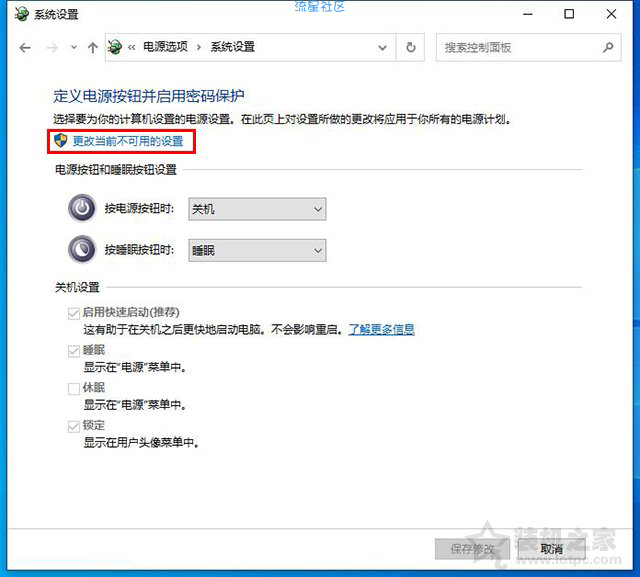Open address bar history dropdown
The width and height of the screenshot is (640, 577).
(382, 48)
